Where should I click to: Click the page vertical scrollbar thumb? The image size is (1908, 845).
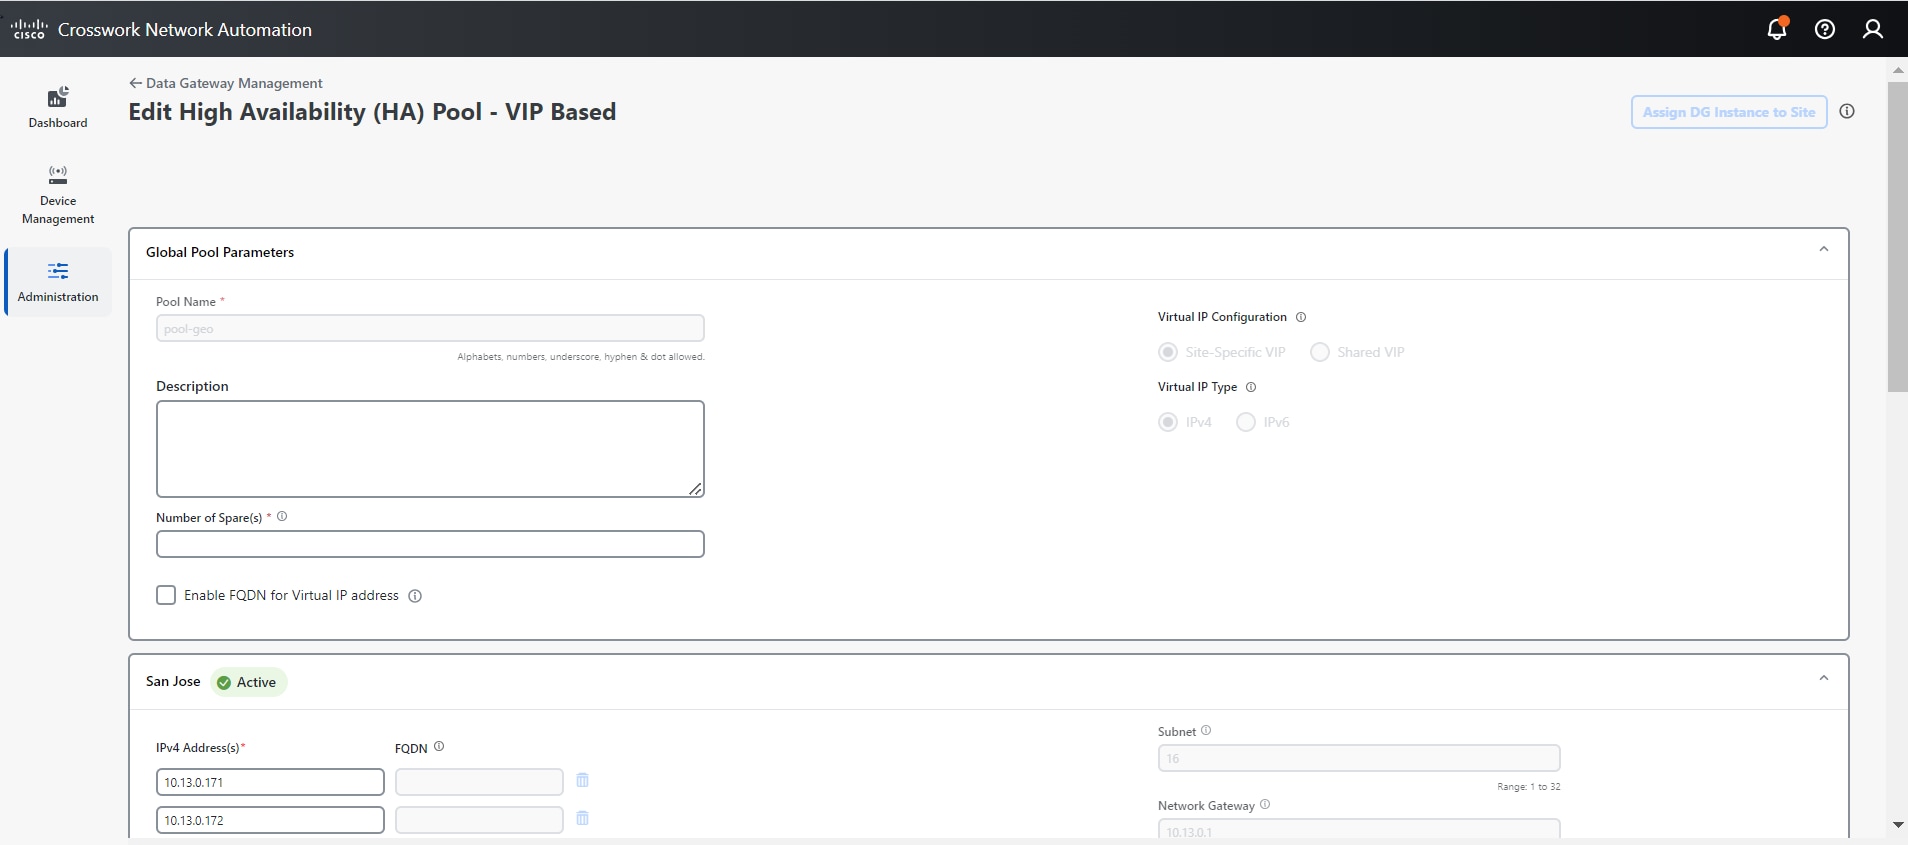coord(1897,237)
